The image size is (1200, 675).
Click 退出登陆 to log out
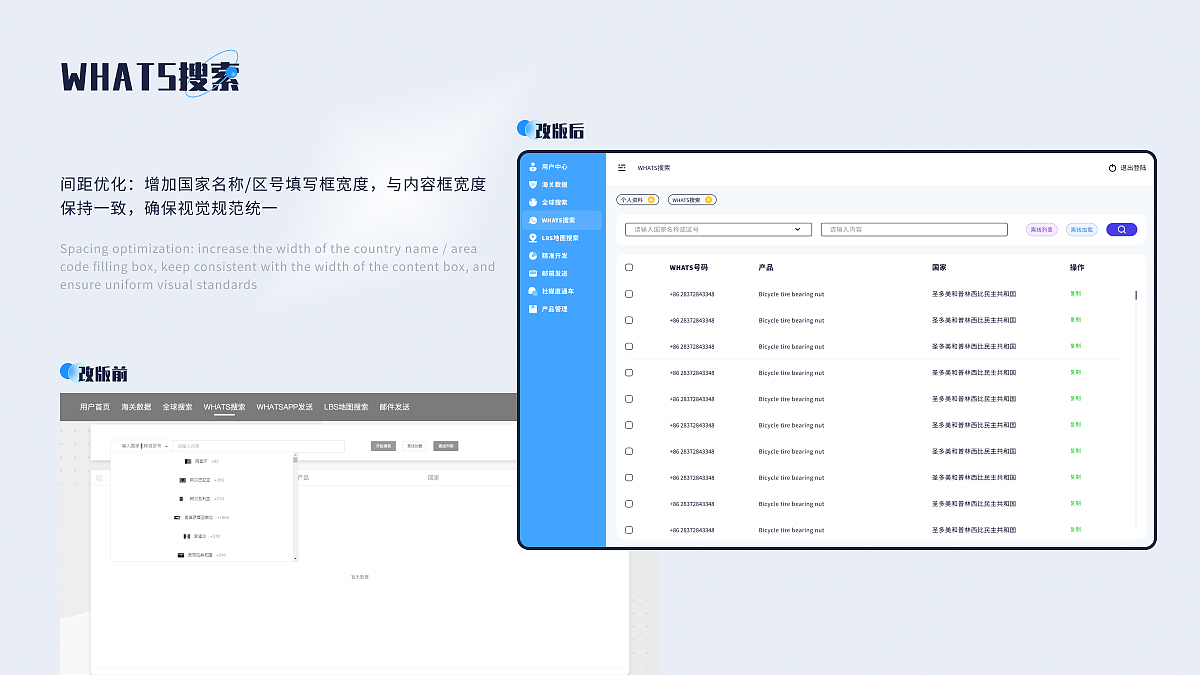point(1133,168)
